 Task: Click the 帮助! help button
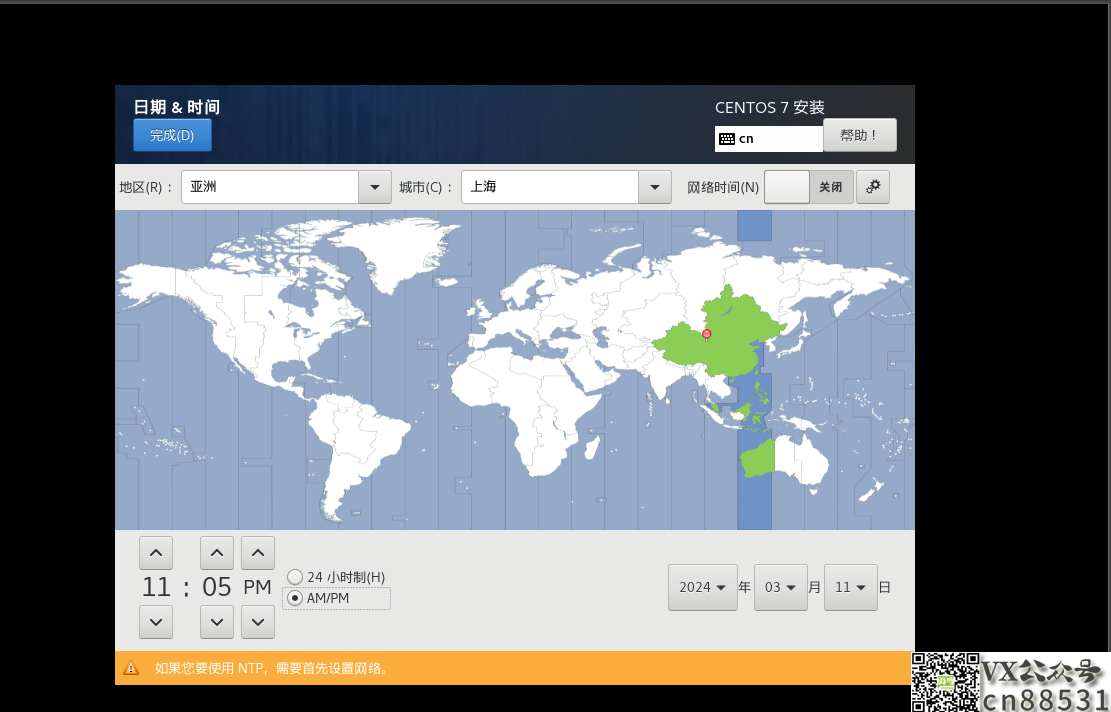click(859, 135)
